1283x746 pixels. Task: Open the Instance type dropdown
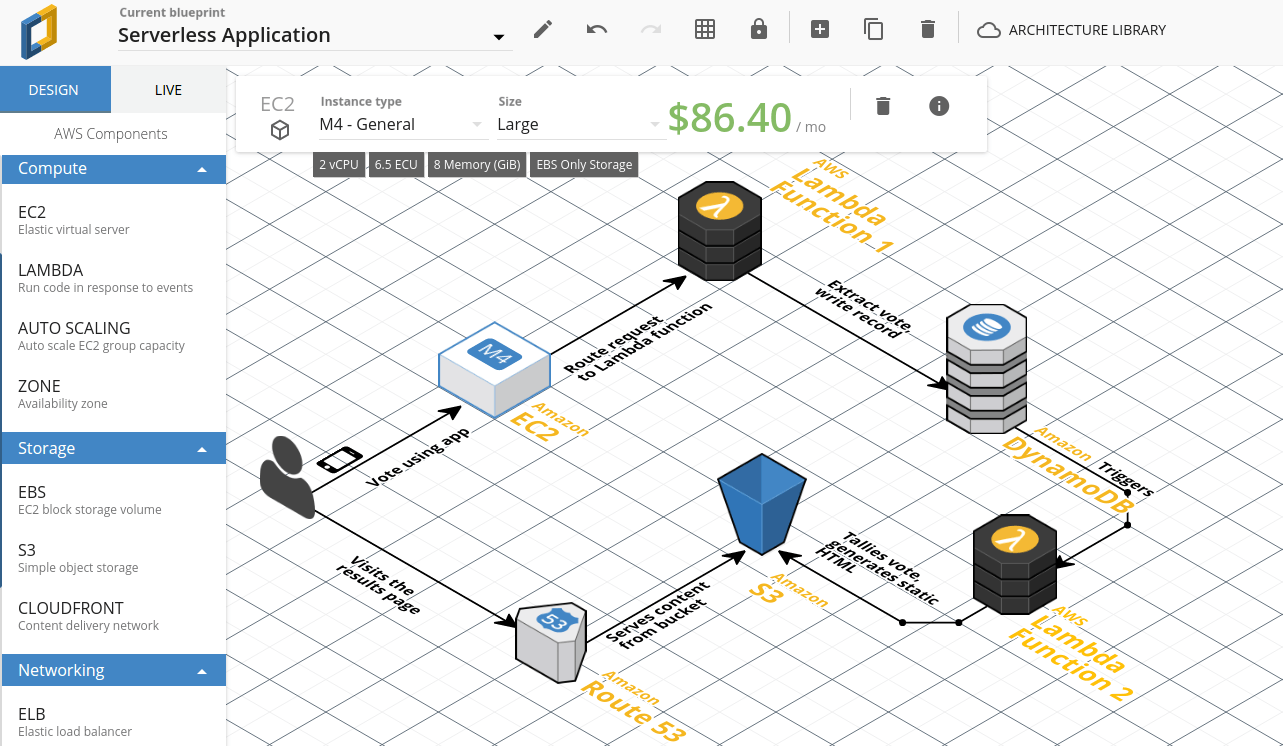pyautogui.click(x=397, y=124)
